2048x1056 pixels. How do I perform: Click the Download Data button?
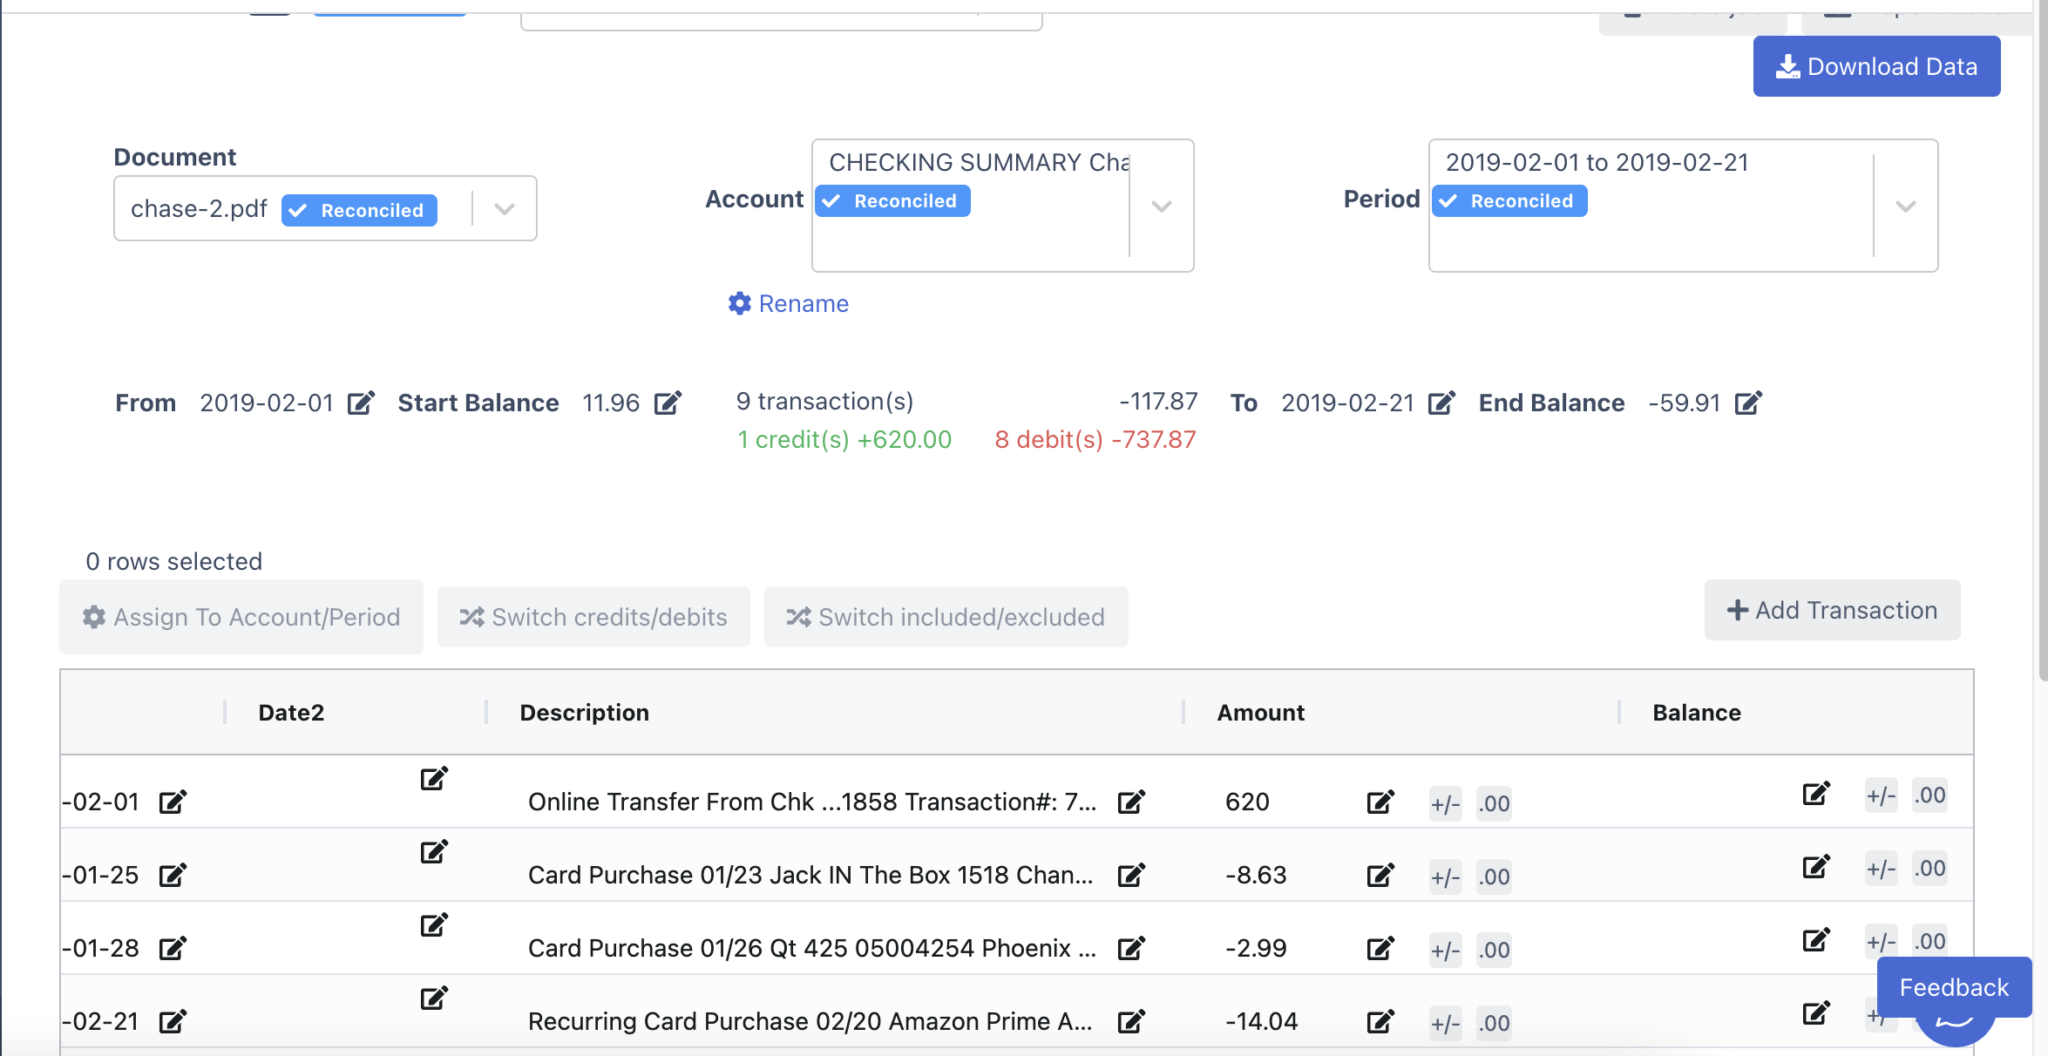pyautogui.click(x=1876, y=66)
